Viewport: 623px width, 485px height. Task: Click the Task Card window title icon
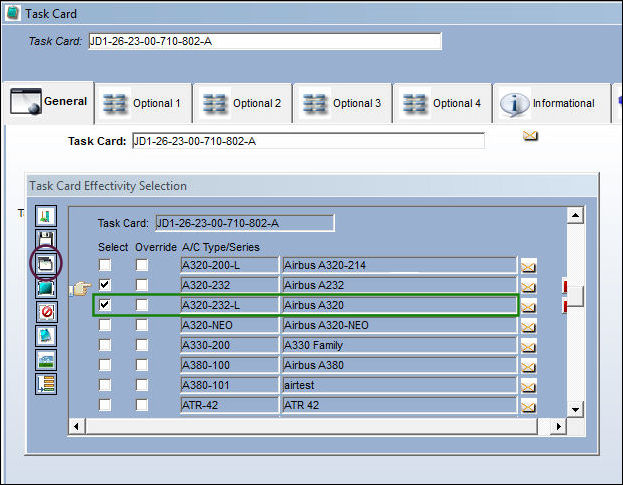[x=13, y=13]
